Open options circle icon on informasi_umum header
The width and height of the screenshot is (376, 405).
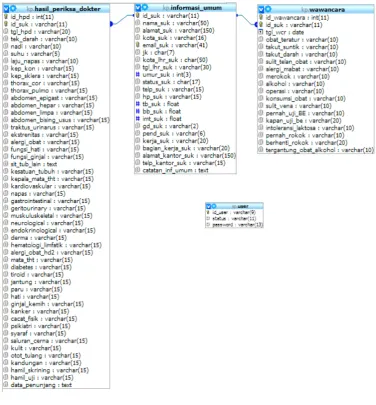tap(145, 7)
